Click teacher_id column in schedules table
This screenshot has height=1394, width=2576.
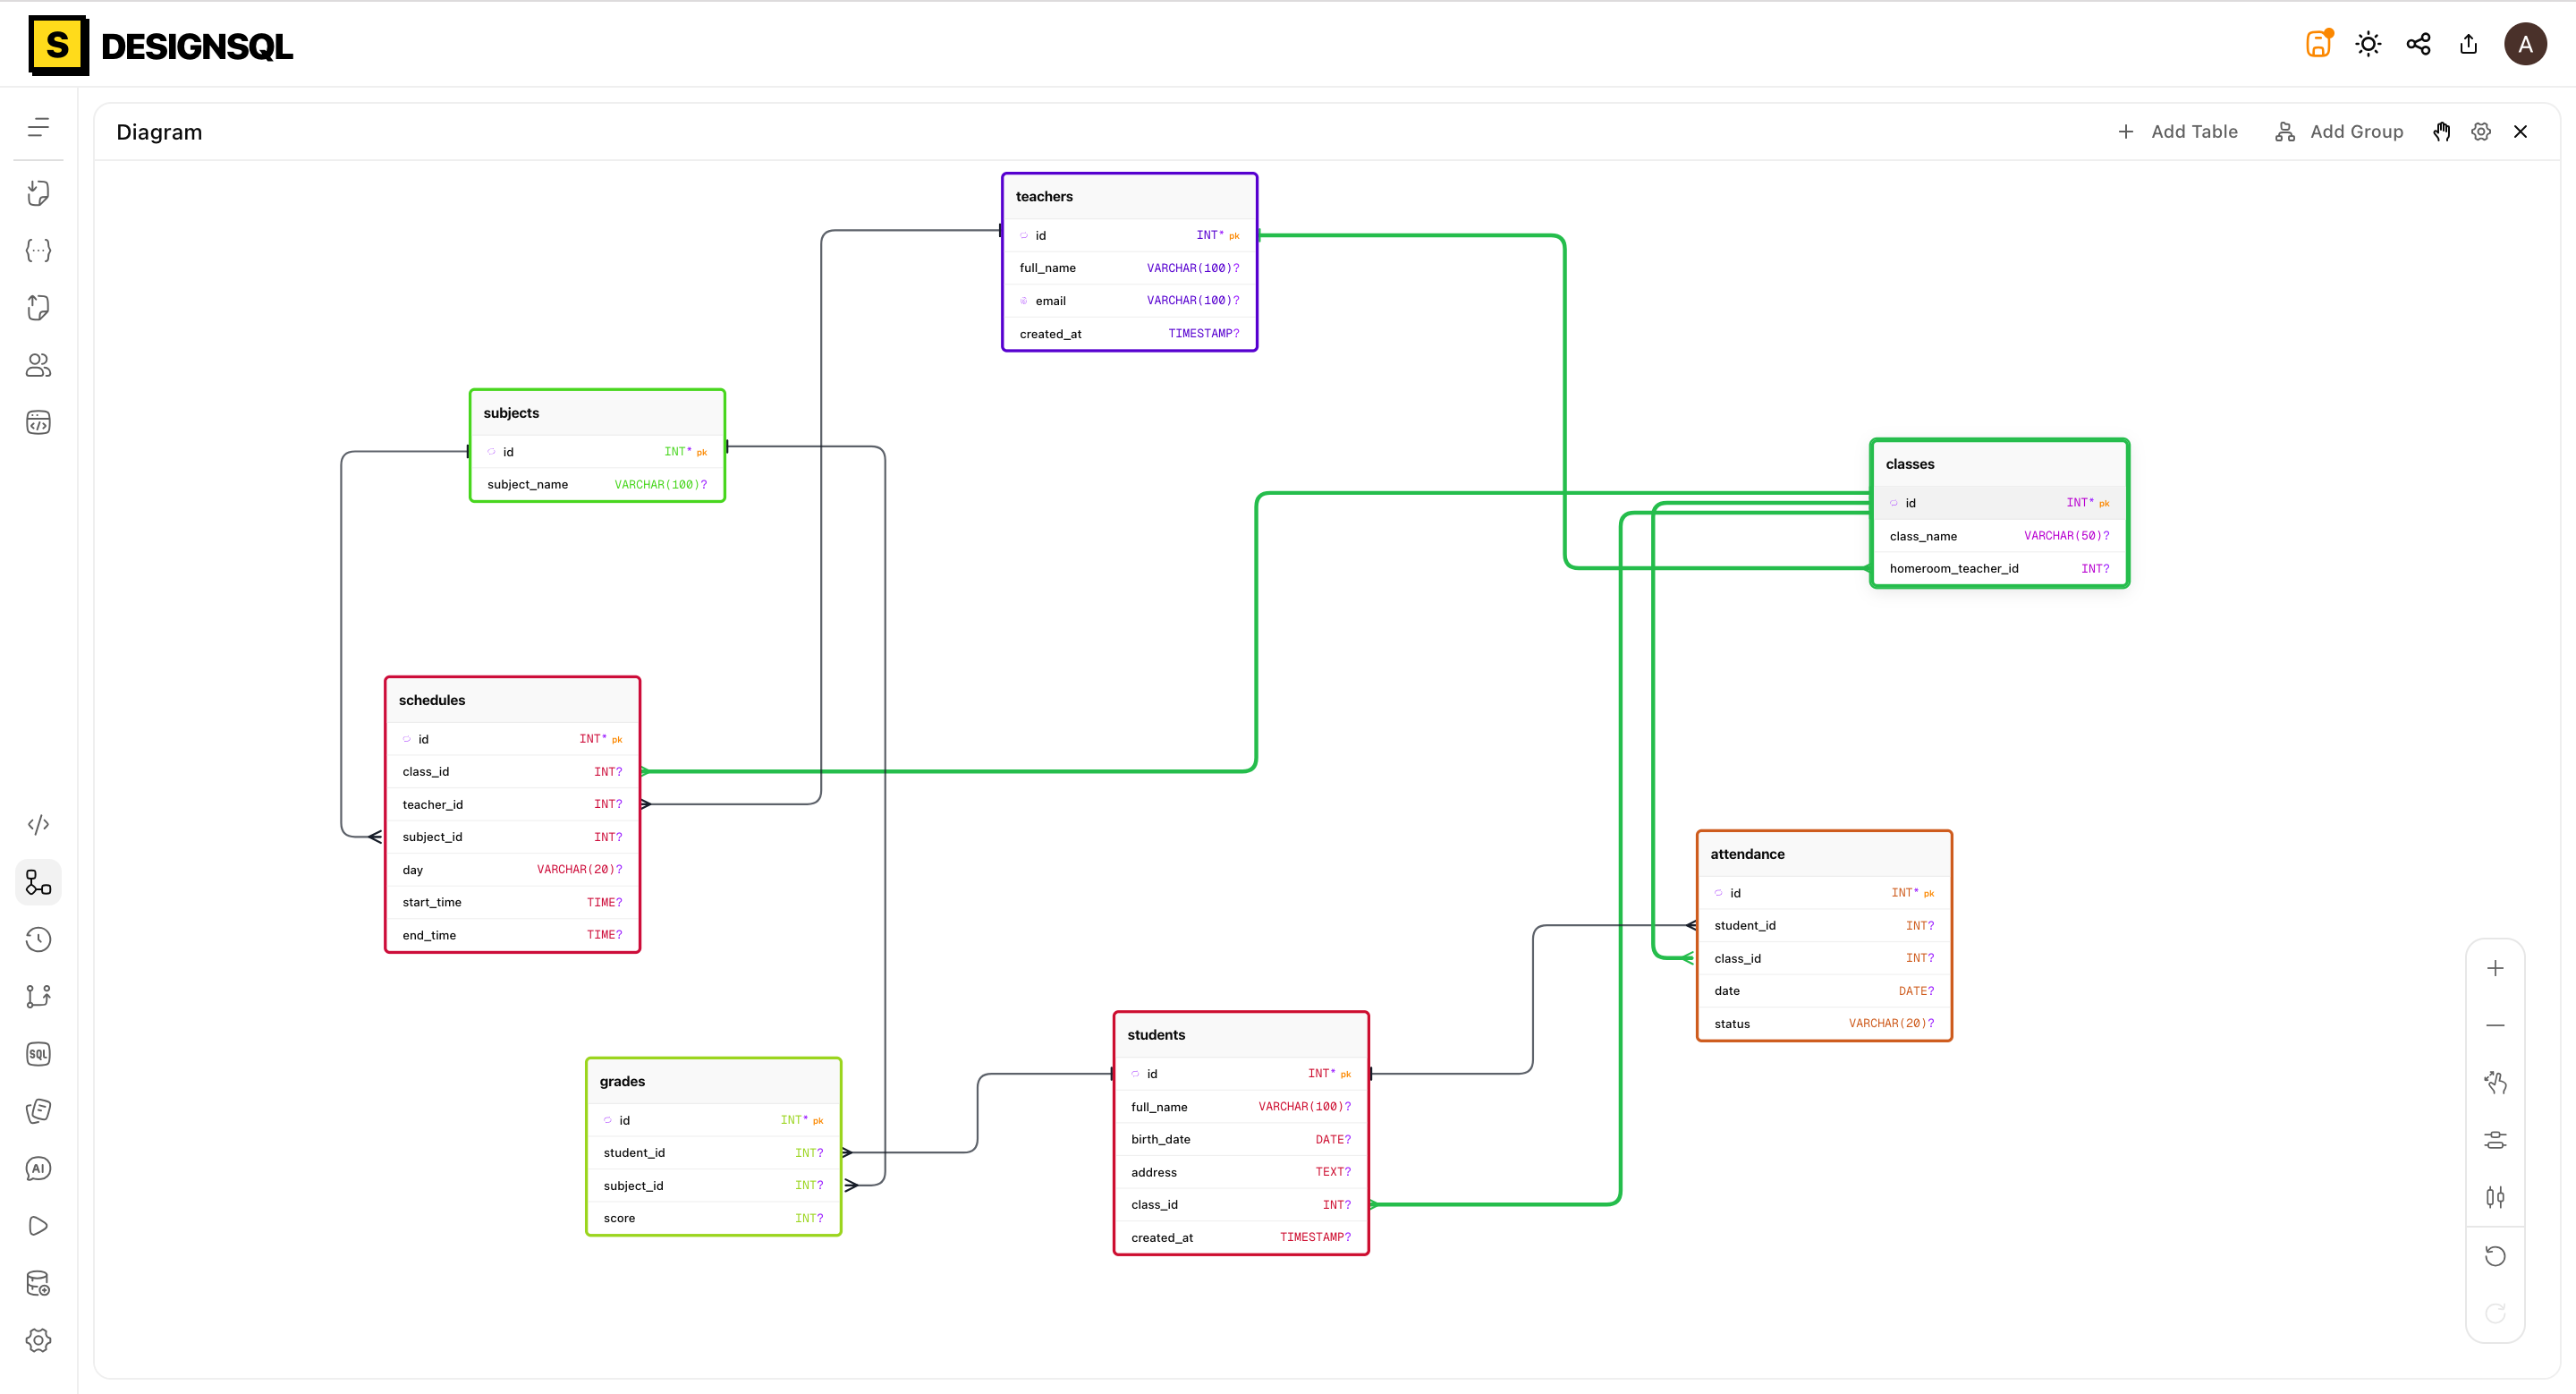pos(512,804)
